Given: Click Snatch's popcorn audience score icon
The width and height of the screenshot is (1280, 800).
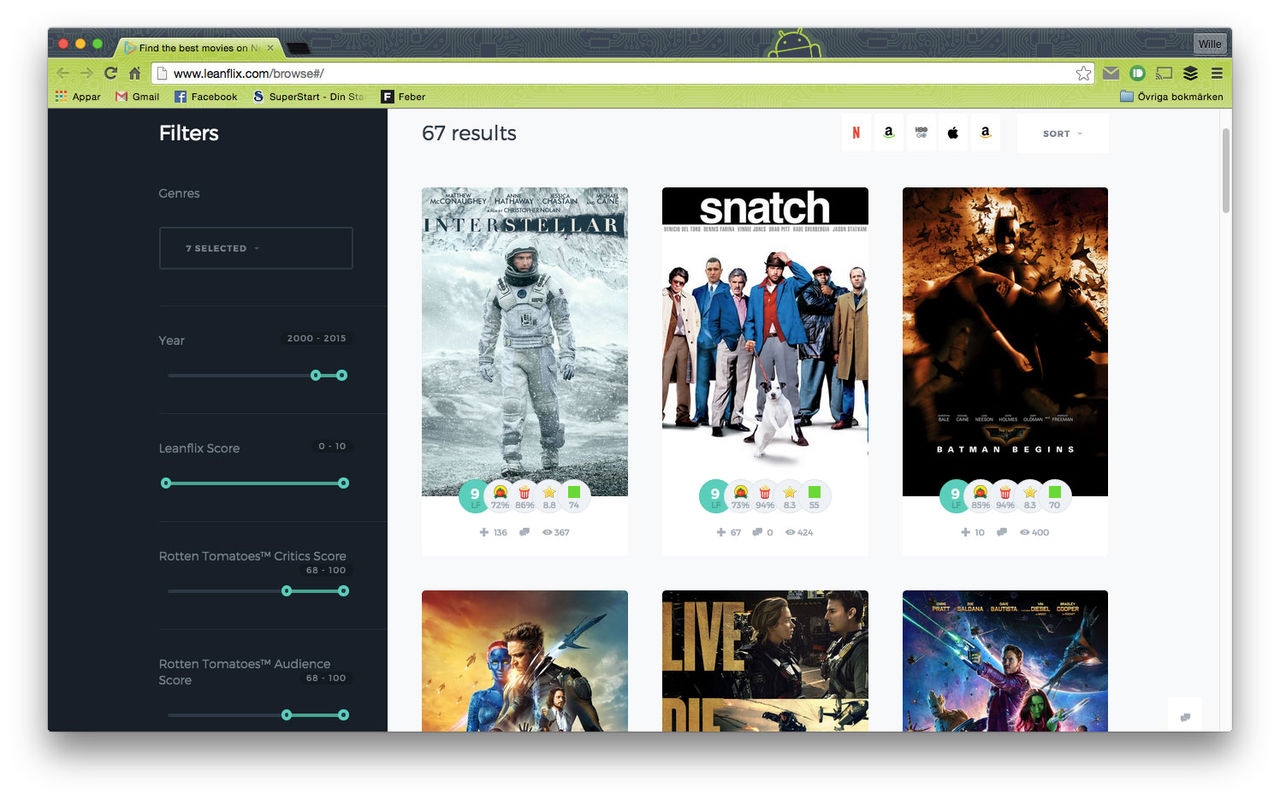Looking at the screenshot, I should [765, 492].
